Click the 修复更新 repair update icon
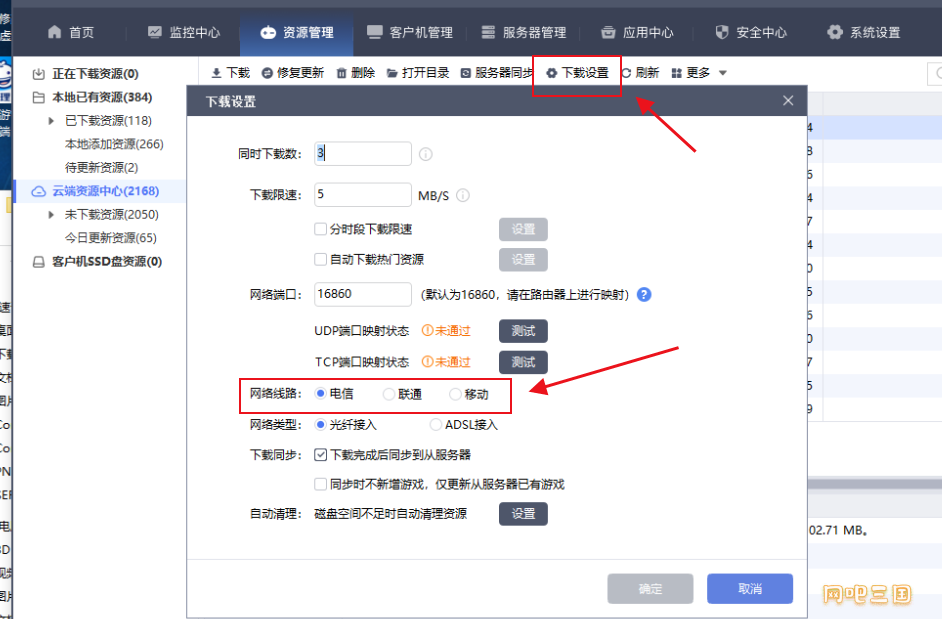The width and height of the screenshot is (942, 619). (268, 73)
